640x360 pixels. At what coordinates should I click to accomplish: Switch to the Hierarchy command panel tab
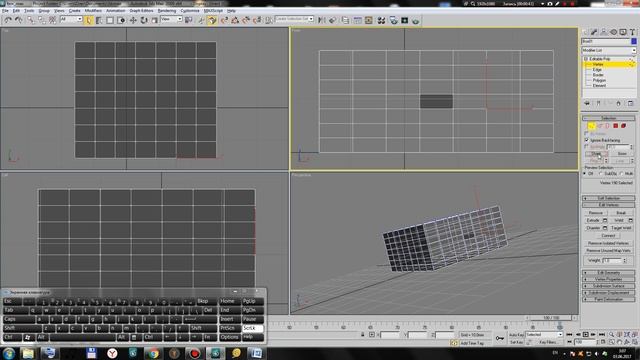point(604,32)
